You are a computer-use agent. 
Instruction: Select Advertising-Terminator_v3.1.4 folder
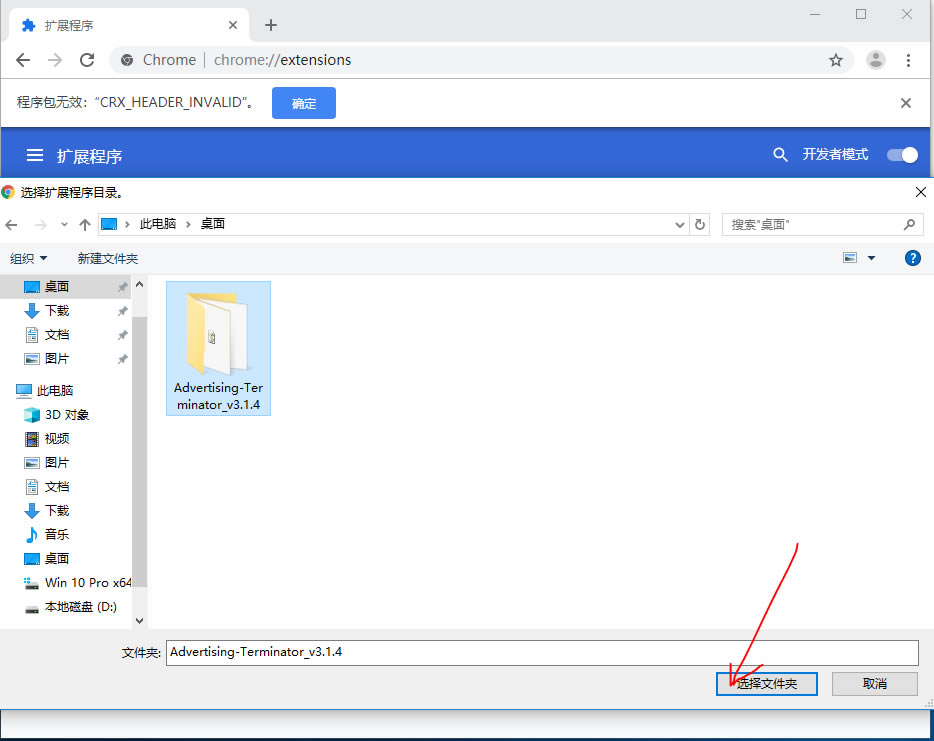coord(219,348)
